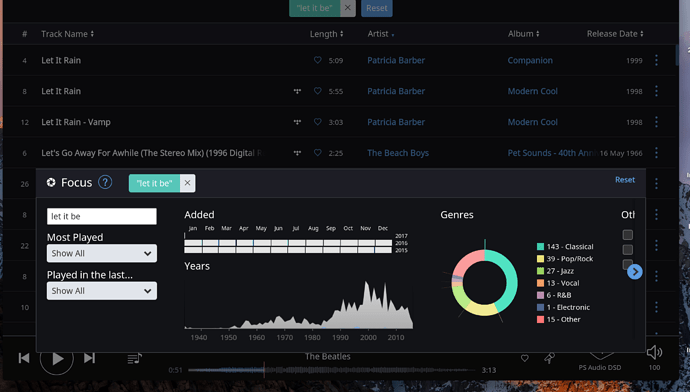Open the Played in the last dropdown
Image resolution: width=690 pixels, height=392 pixels.
click(102, 291)
